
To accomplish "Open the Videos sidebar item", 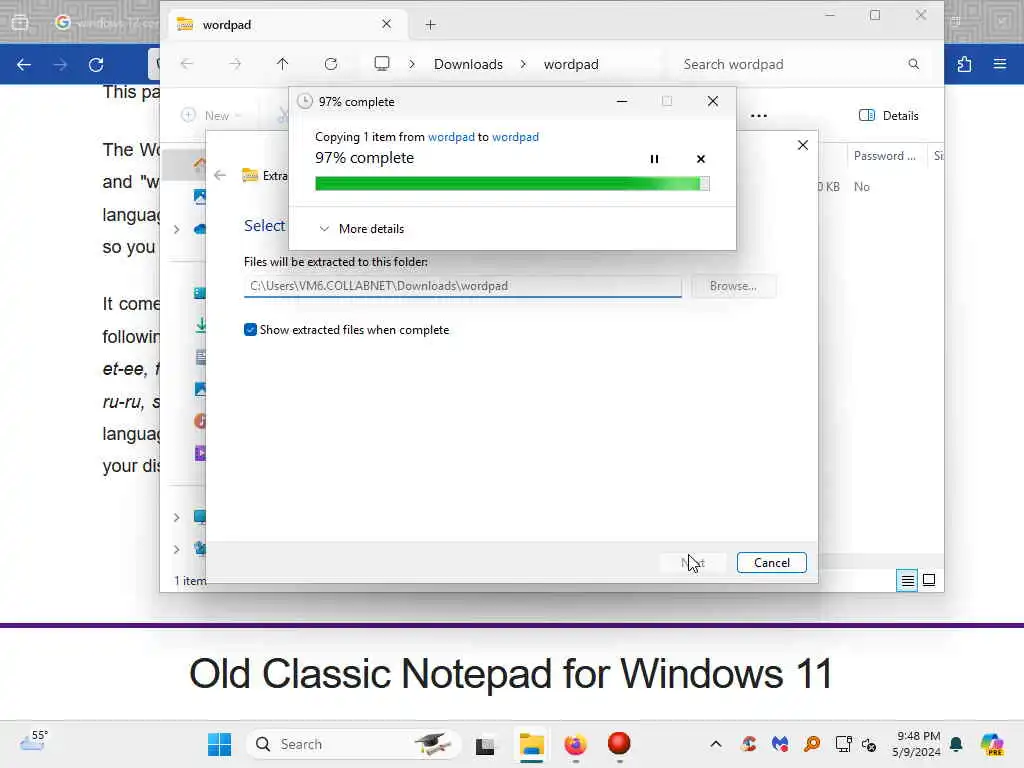I will tap(200, 453).
